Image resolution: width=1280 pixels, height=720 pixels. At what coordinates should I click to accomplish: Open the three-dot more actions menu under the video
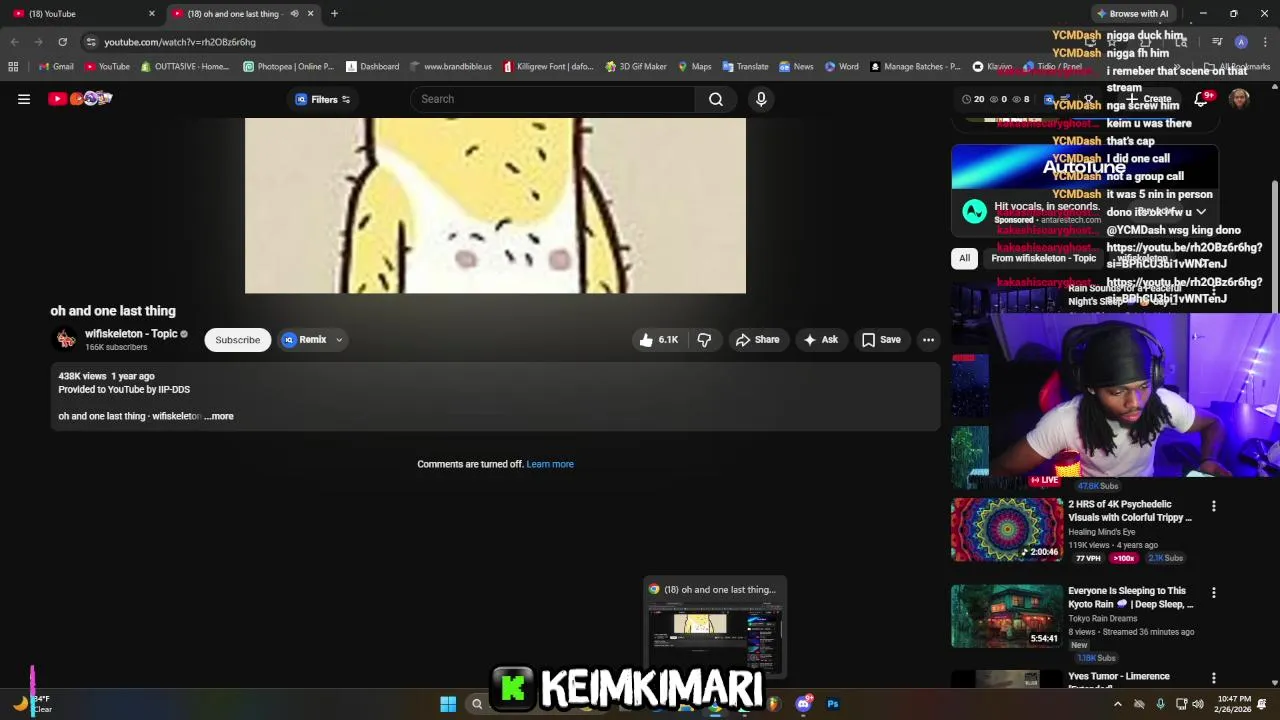point(928,340)
